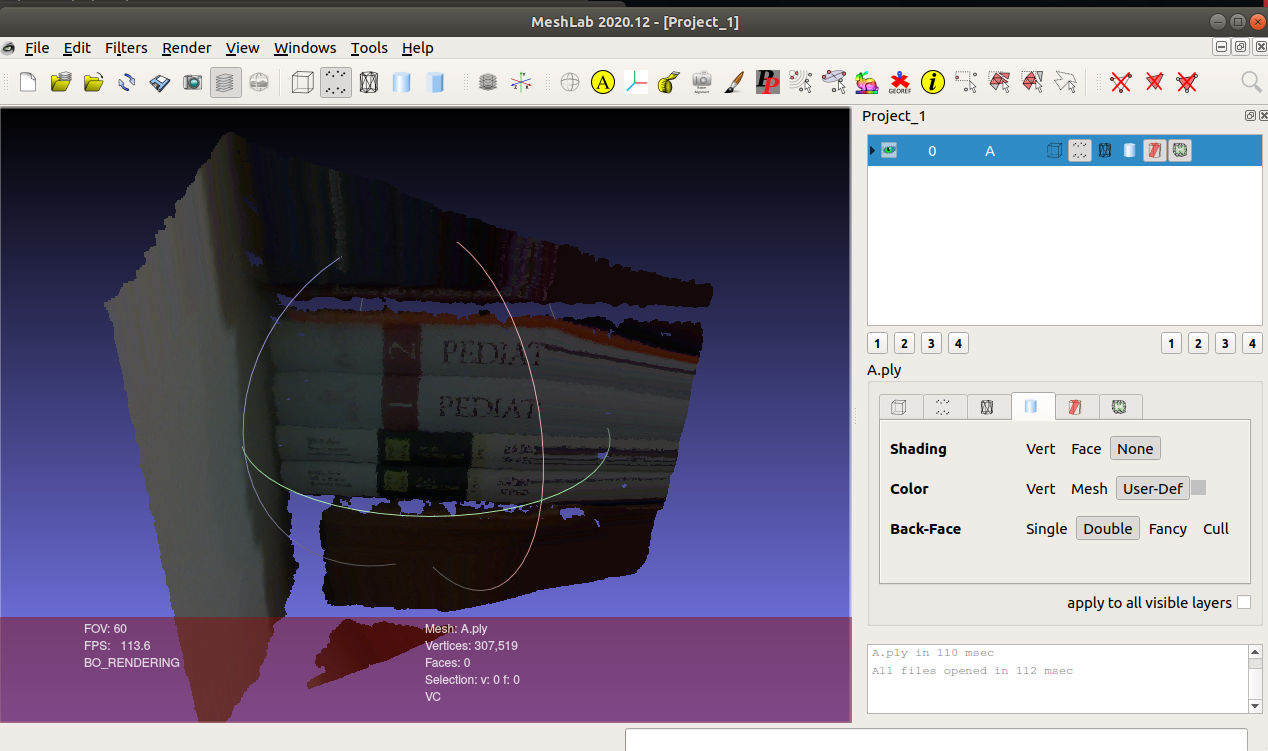Set Back-Face mode to Cull
1268x751 pixels.
click(x=1215, y=528)
